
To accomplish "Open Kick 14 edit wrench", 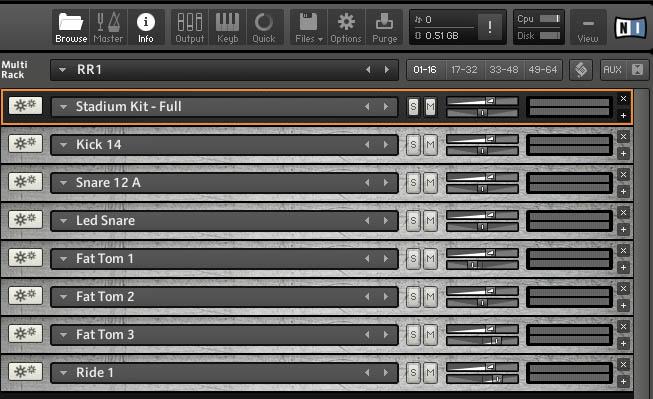I will coord(25,144).
